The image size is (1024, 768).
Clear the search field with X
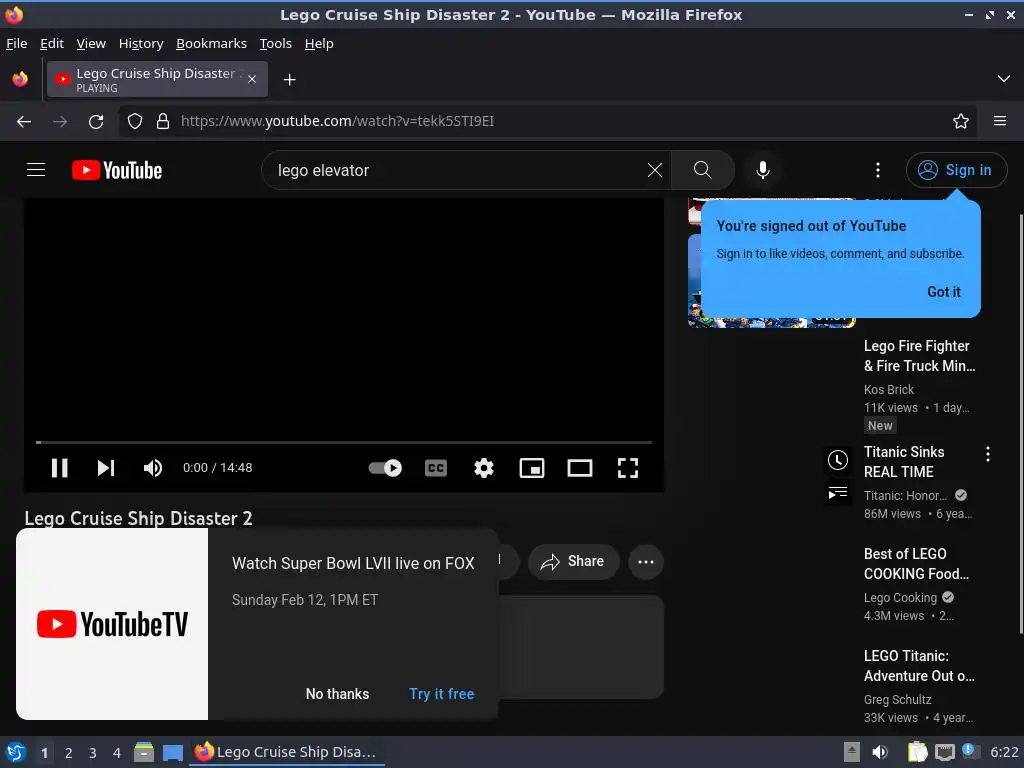pos(654,170)
